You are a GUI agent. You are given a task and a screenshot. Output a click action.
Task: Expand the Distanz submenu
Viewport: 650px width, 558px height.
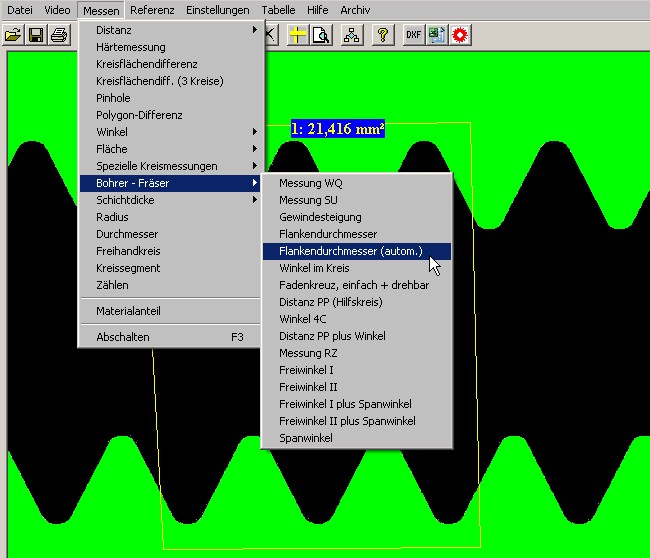click(170, 30)
